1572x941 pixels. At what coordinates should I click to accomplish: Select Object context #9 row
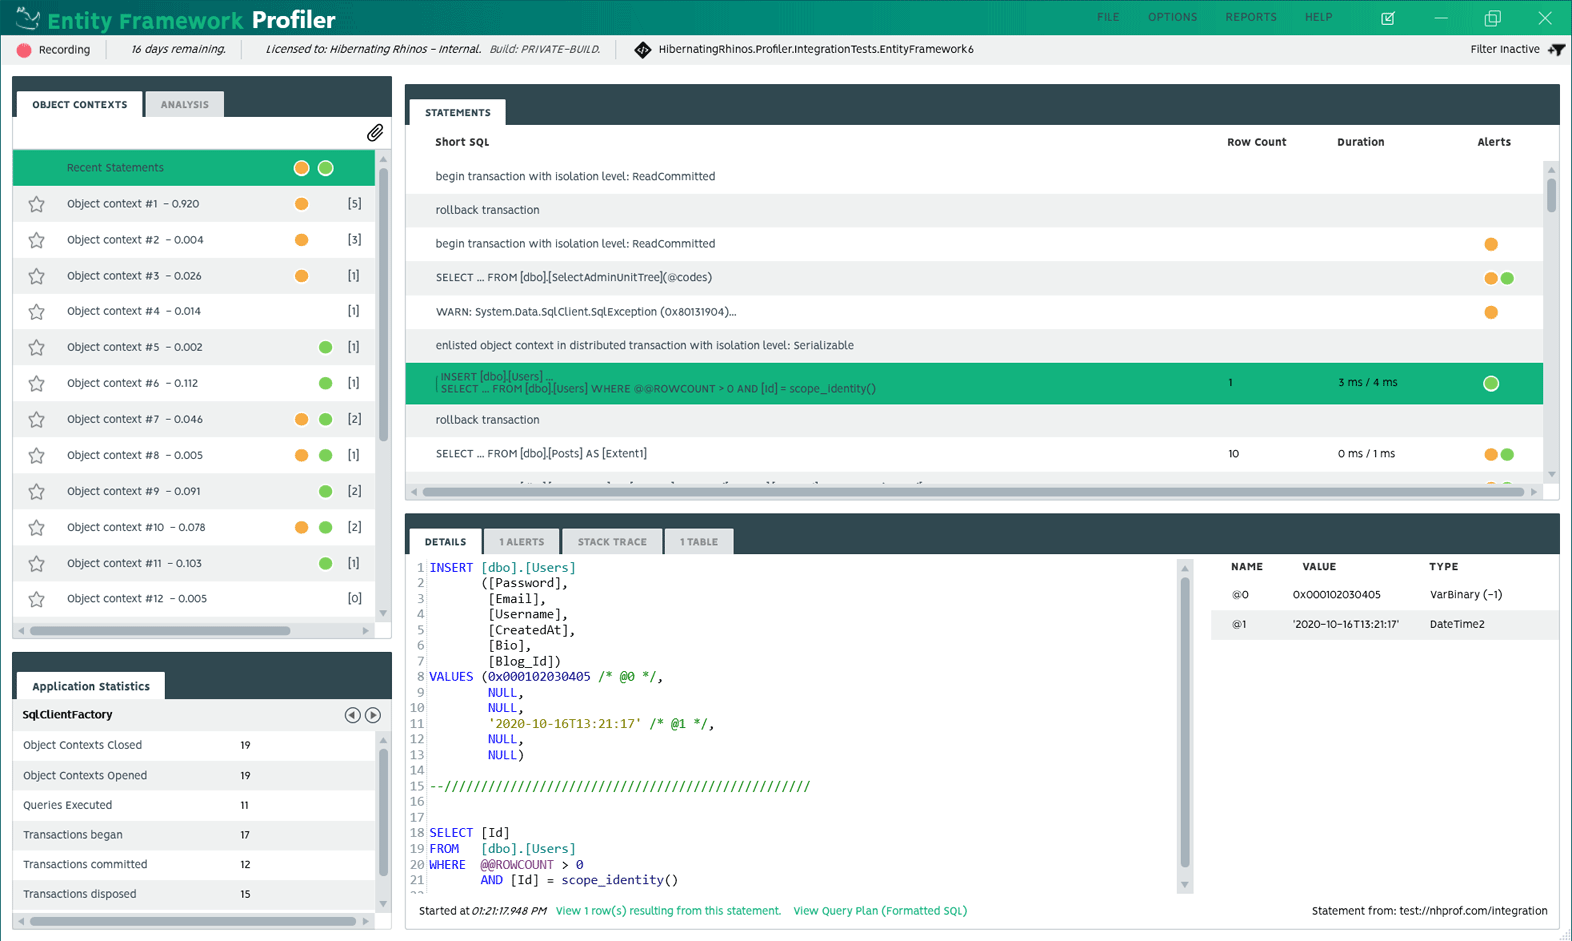pyautogui.click(x=194, y=491)
